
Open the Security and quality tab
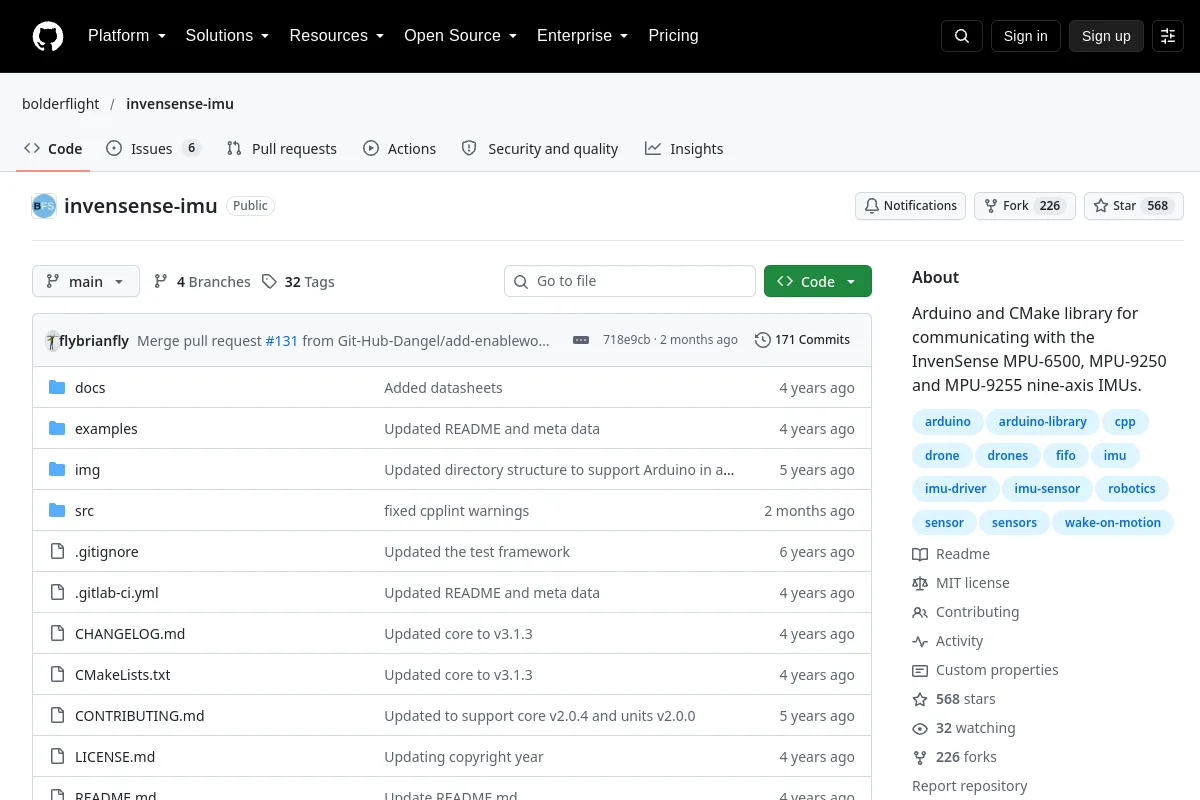(x=540, y=149)
